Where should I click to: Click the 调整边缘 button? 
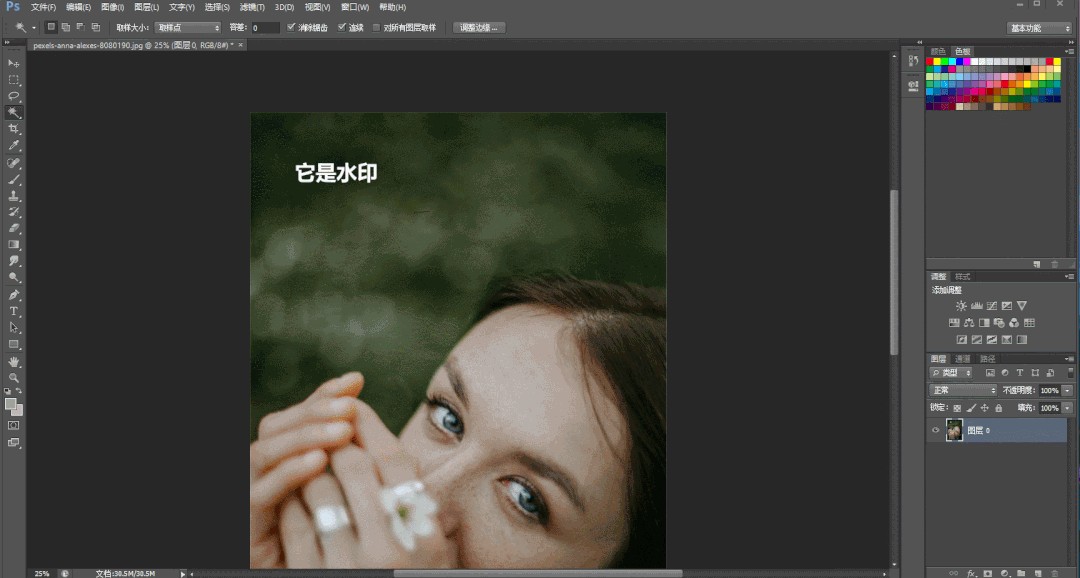click(x=479, y=28)
